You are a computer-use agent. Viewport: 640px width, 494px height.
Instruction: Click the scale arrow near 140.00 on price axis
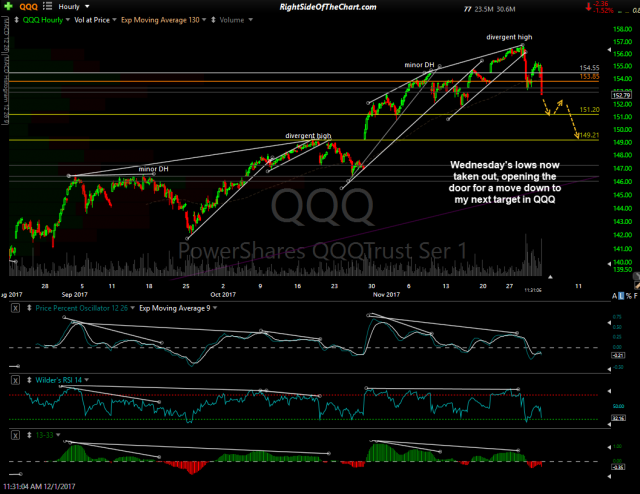(609, 263)
